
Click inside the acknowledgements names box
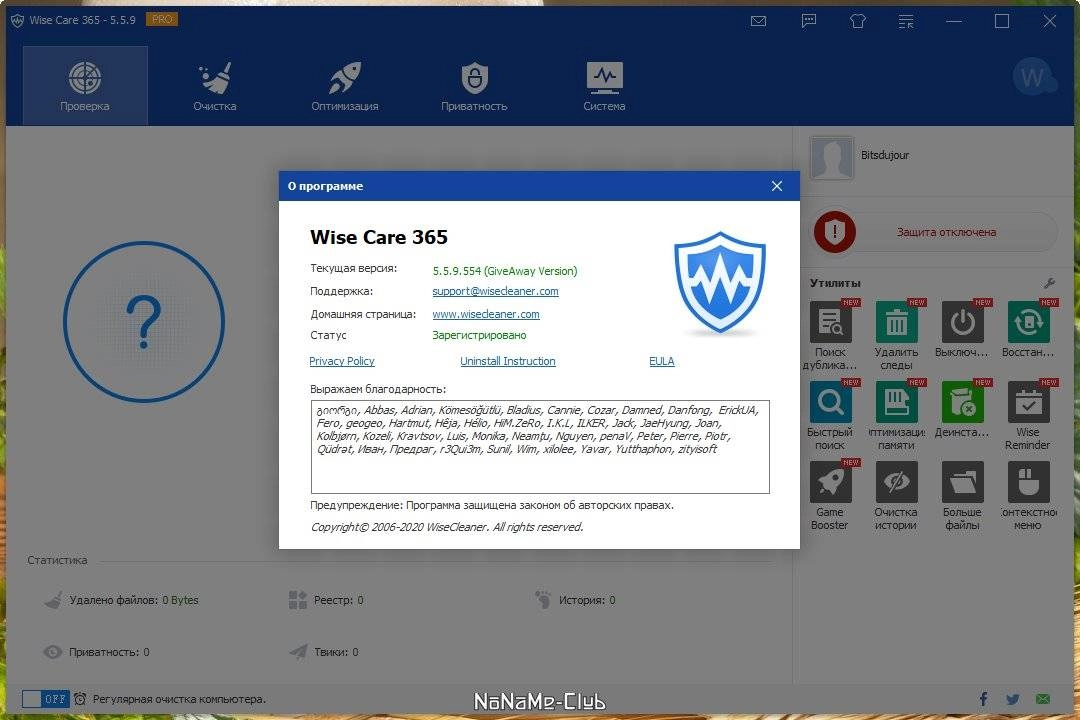540,446
